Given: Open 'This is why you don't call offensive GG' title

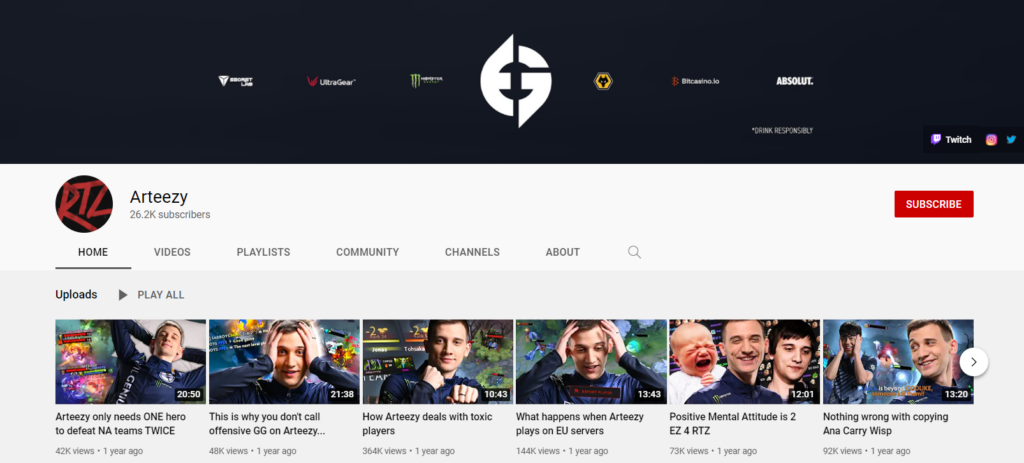Looking at the screenshot, I should tap(267, 424).
